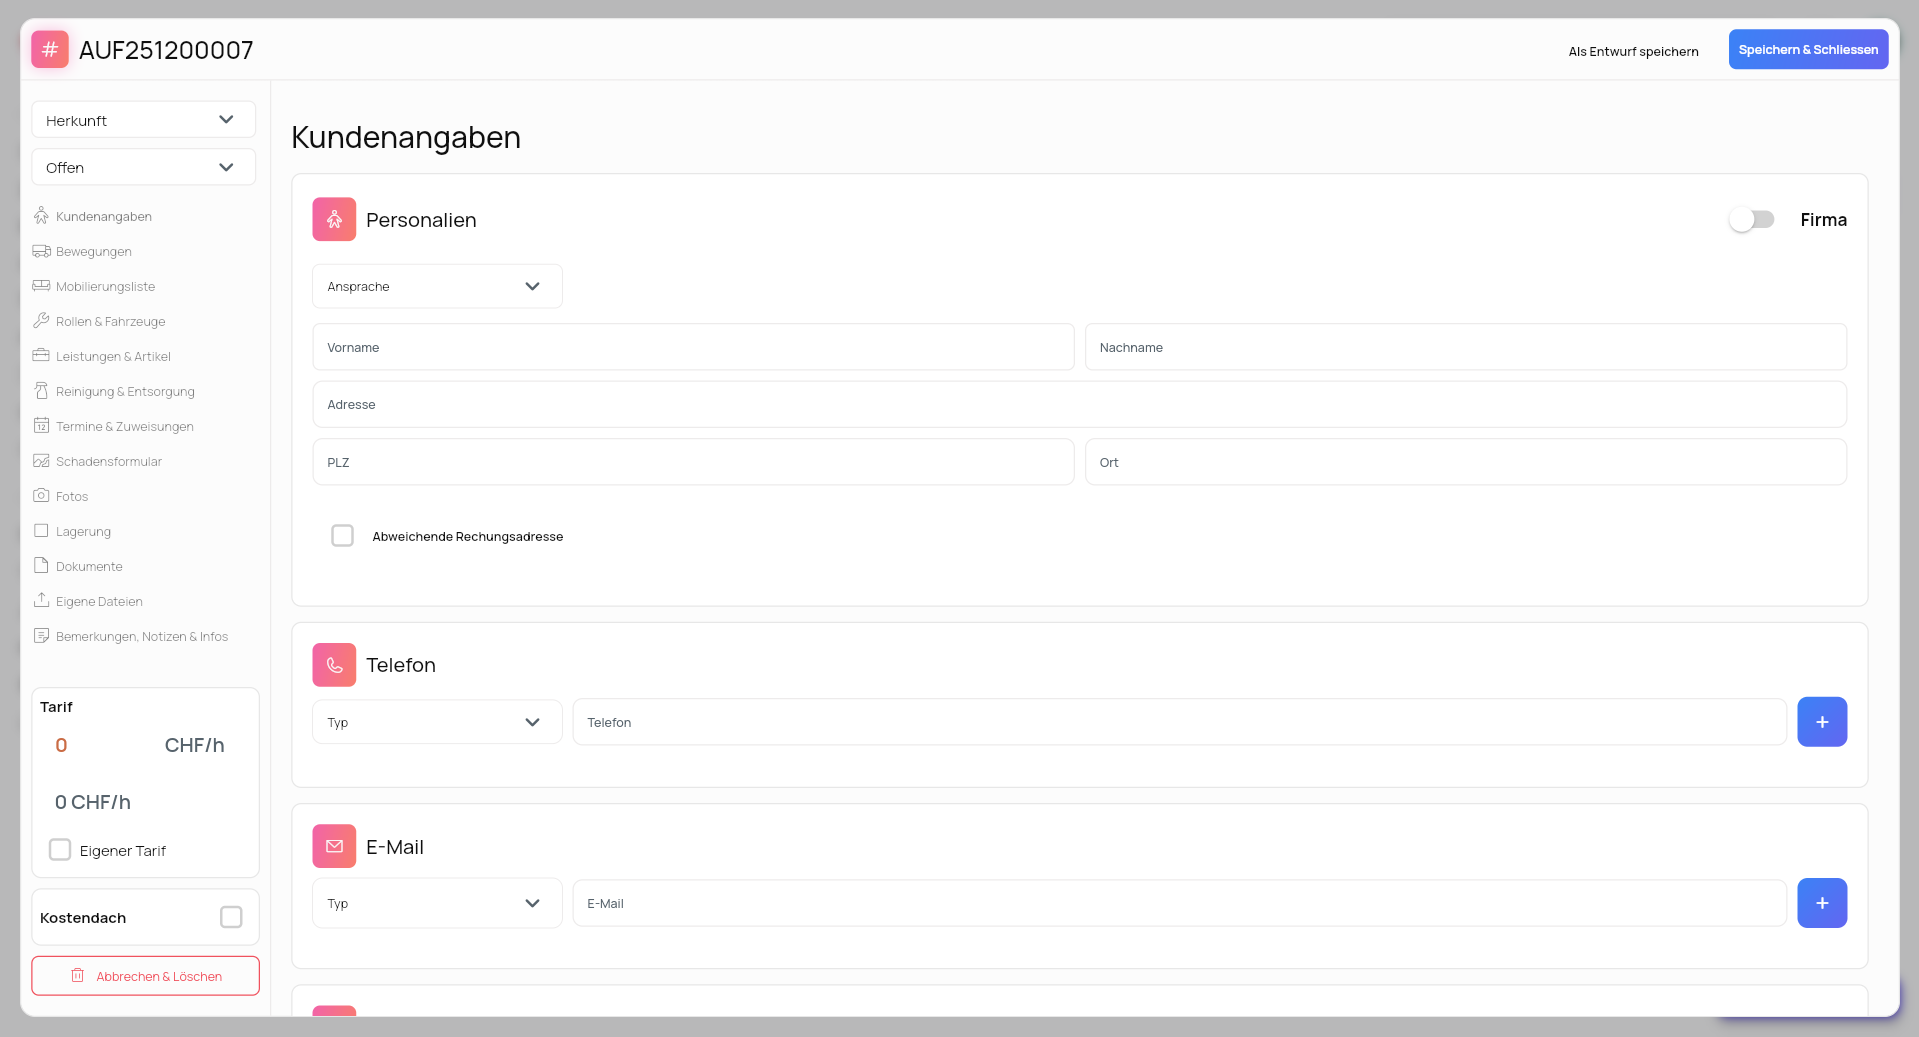Select Termine & Zuweisungen menu entry
The image size is (1919, 1037).
coord(125,427)
